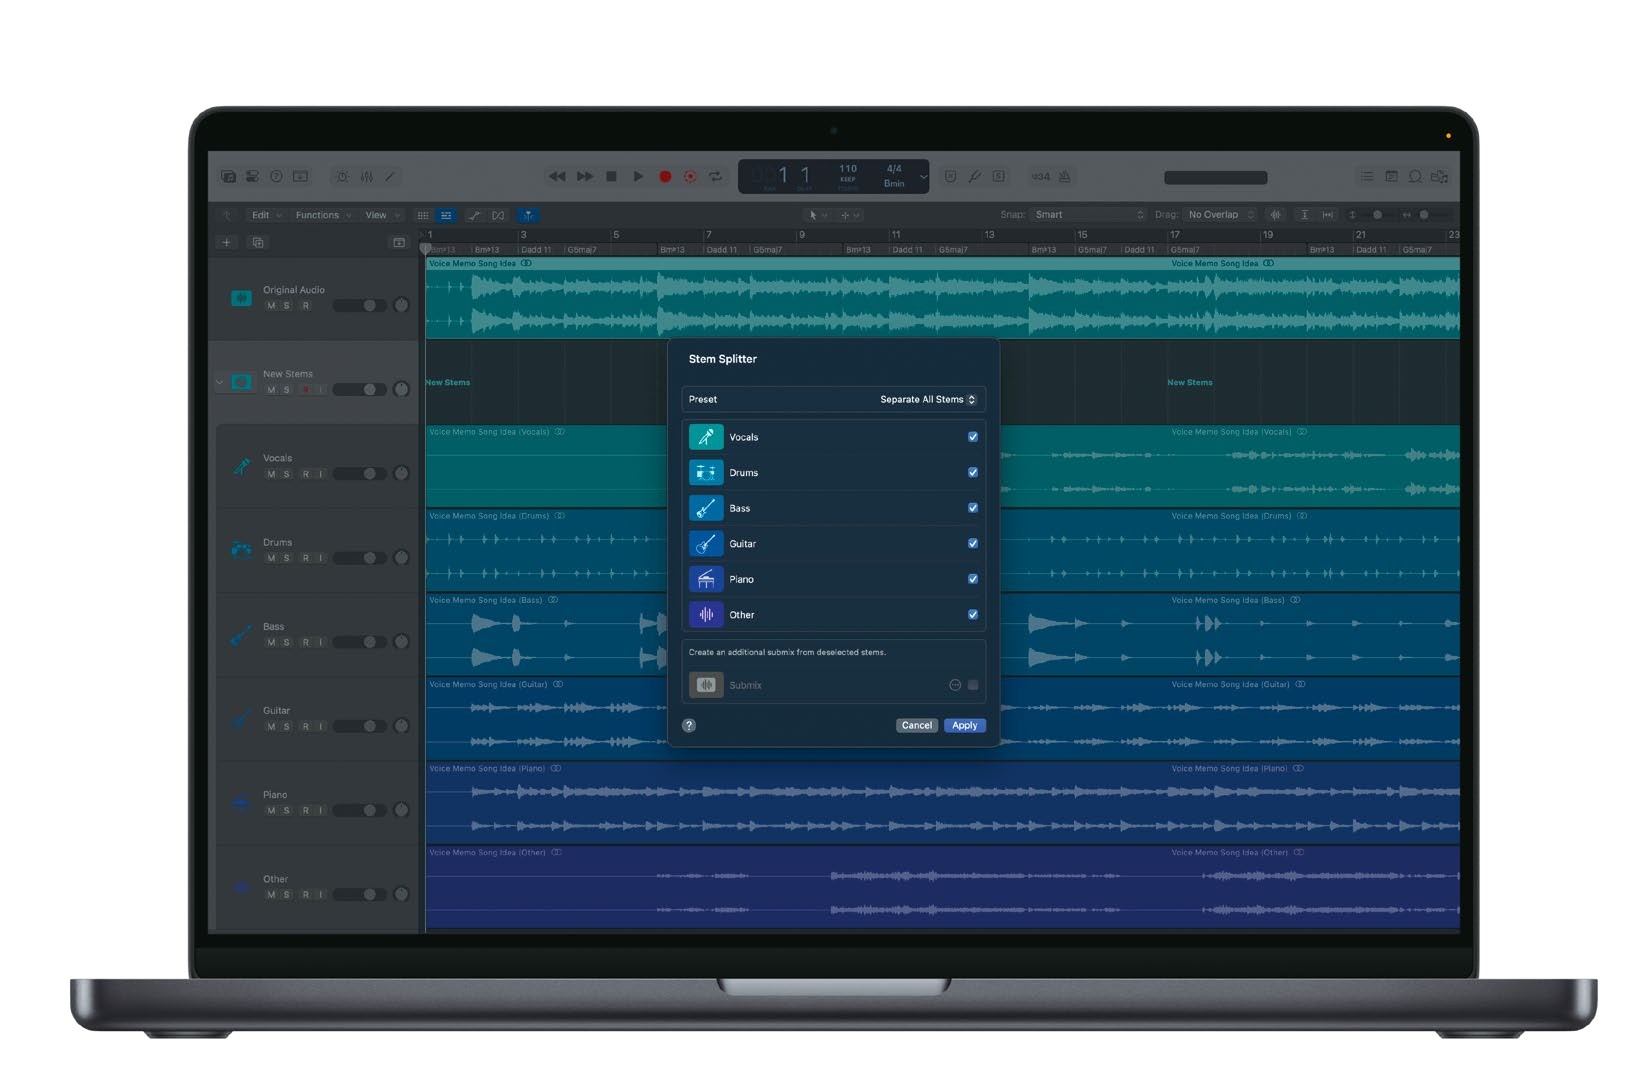Uncheck the Guitar stem checkbox
The width and height of the screenshot is (1631, 1072).
973,543
